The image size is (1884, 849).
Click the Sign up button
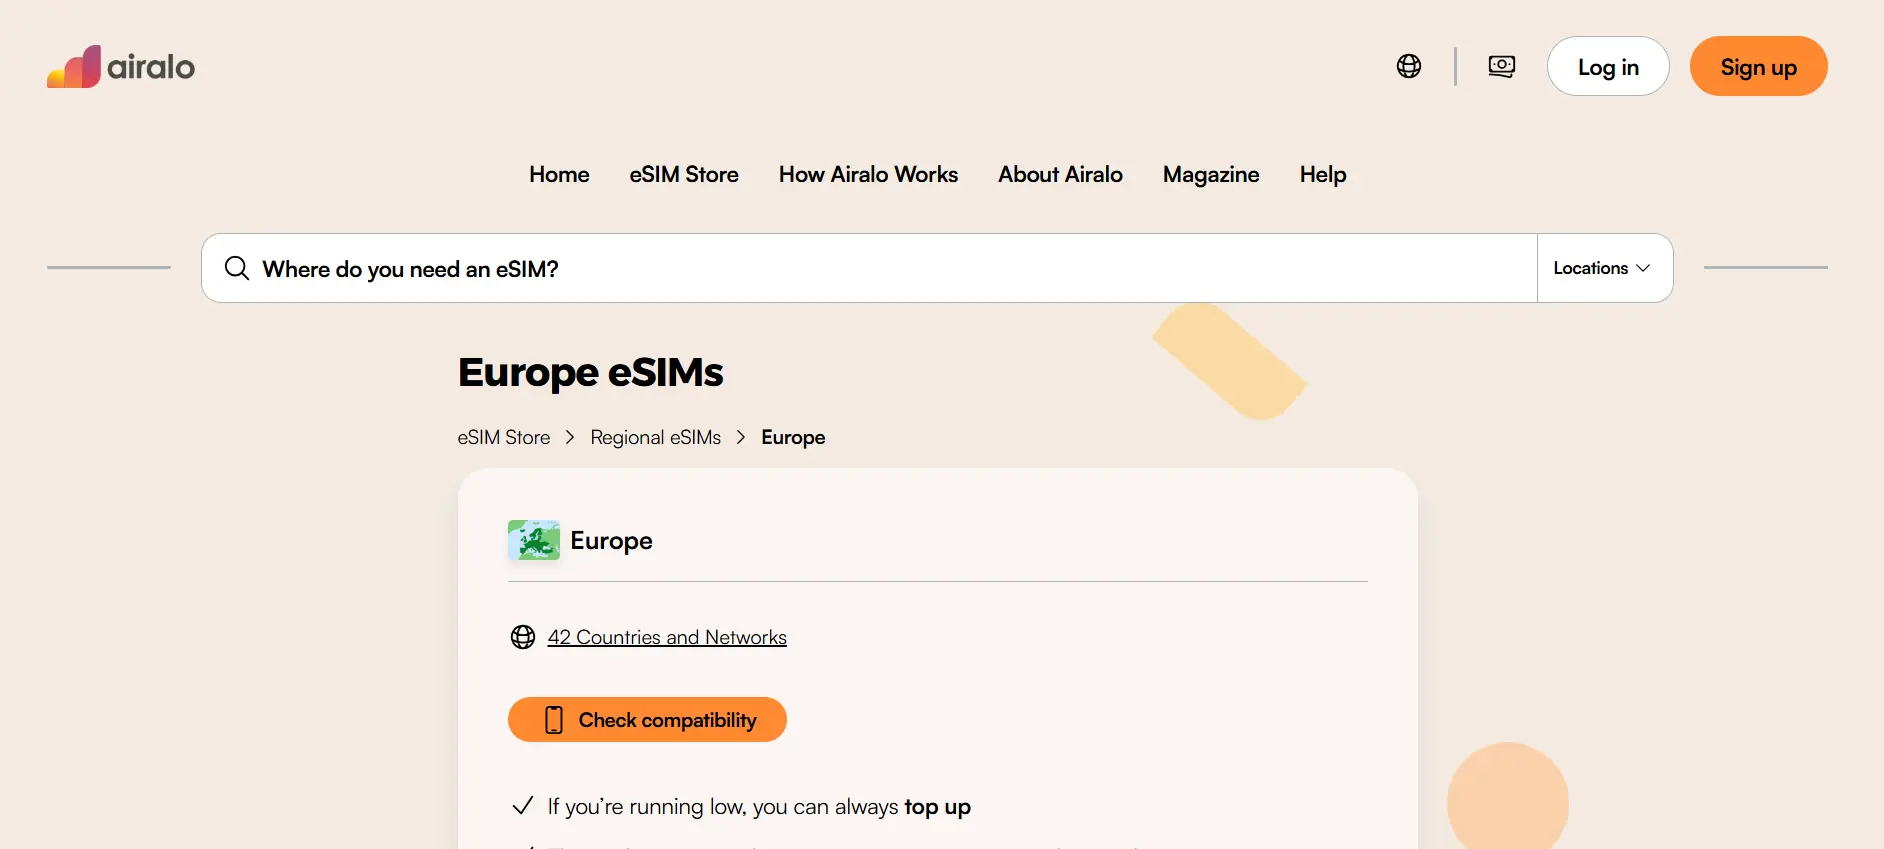tap(1759, 66)
